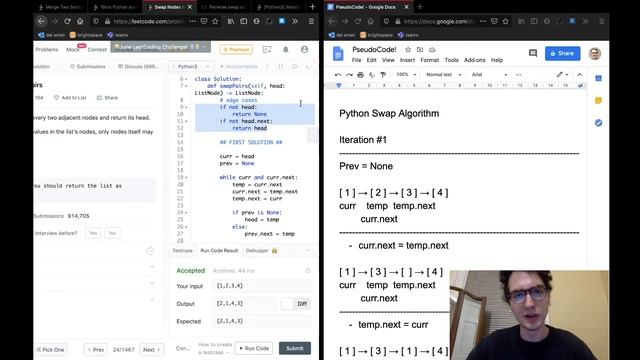The height and width of the screenshot is (360, 640).
Task: Run spell check in Google Docs toolbar
Action: click(371, 75)
